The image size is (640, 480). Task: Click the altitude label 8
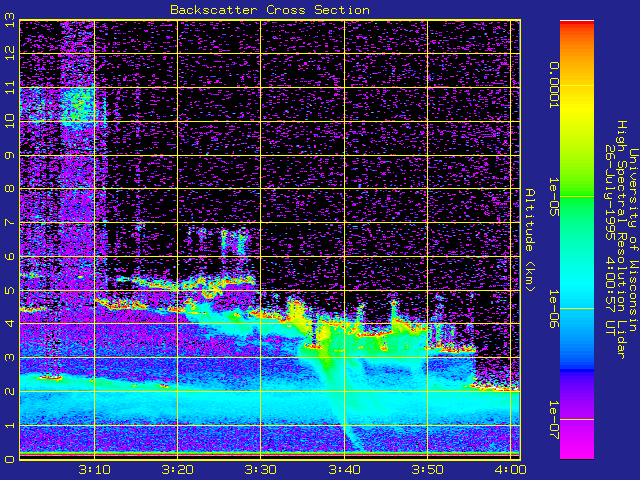click(x=9, y=189)
